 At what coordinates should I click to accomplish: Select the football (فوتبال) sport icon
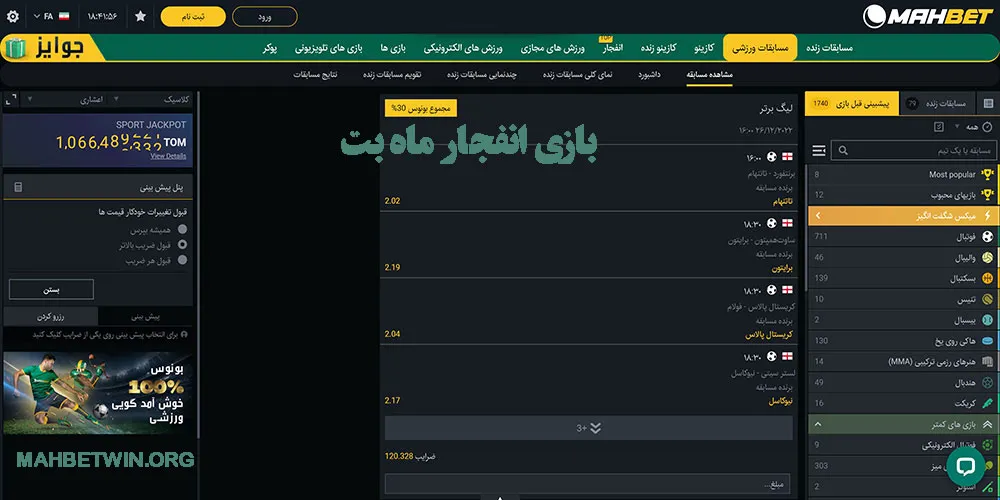(x=988, y=237)
